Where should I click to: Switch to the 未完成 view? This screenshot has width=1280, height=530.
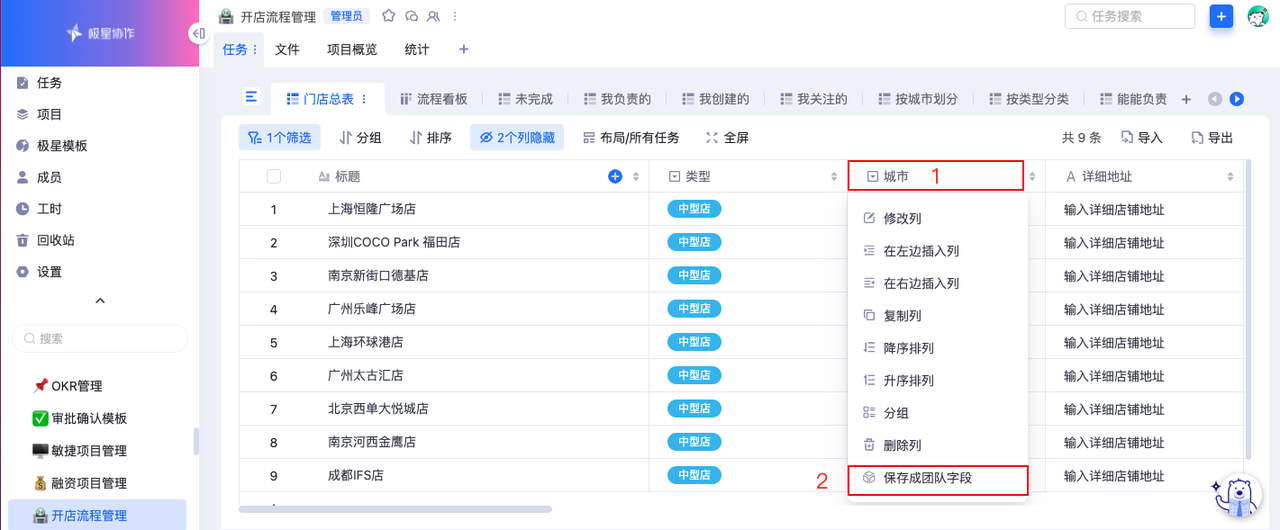(x=525, y=99)
